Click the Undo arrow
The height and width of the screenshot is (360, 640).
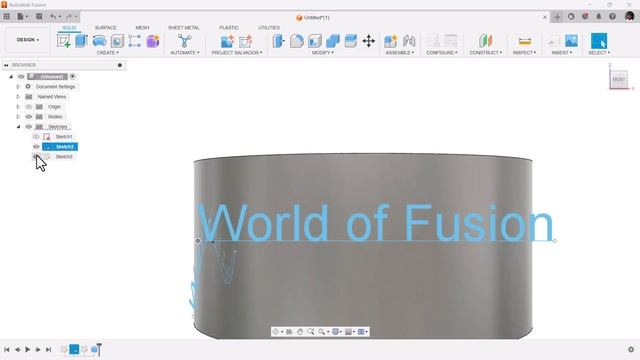tap(53, 17)
